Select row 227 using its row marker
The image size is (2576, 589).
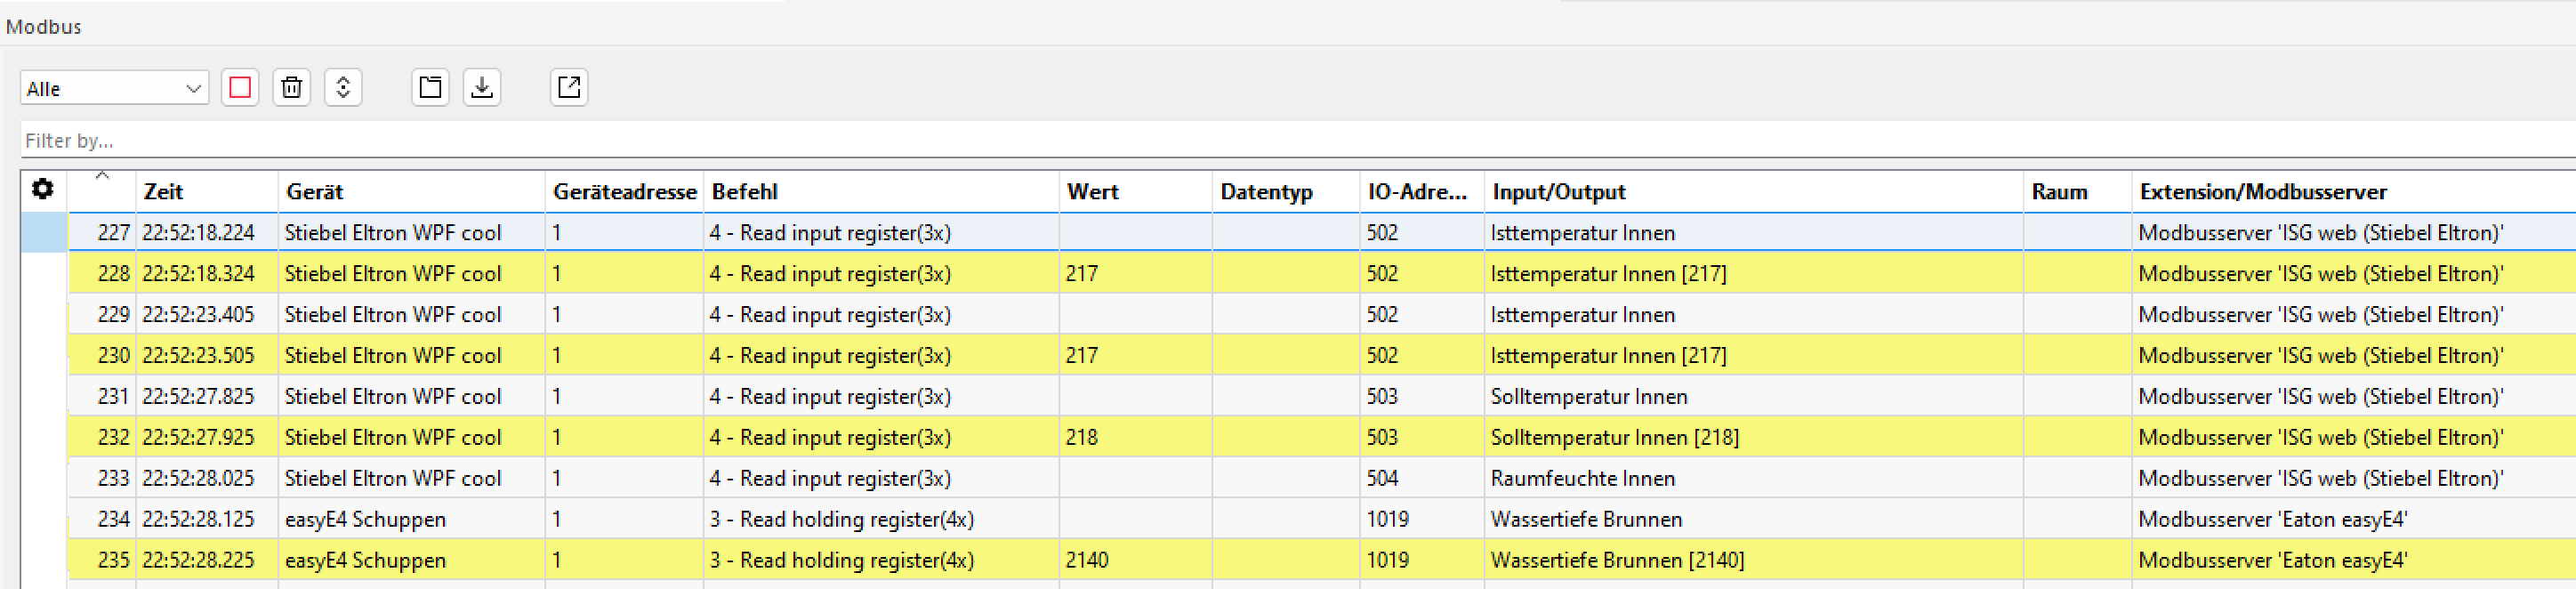pyautogui.click(x=44, y=233)
